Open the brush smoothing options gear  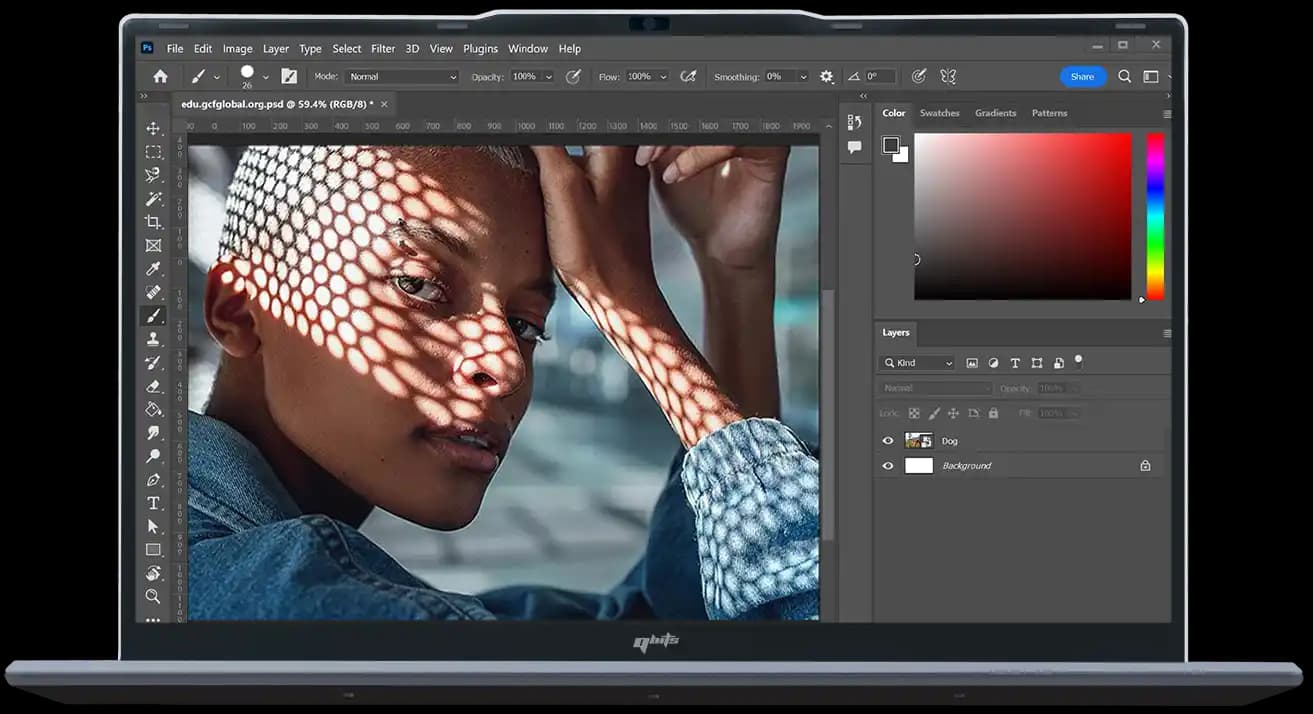826,77
